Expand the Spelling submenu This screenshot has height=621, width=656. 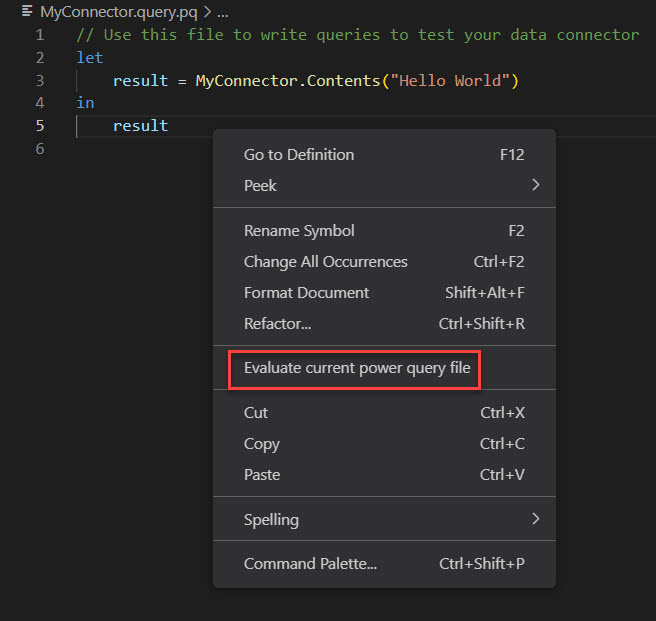384,519
